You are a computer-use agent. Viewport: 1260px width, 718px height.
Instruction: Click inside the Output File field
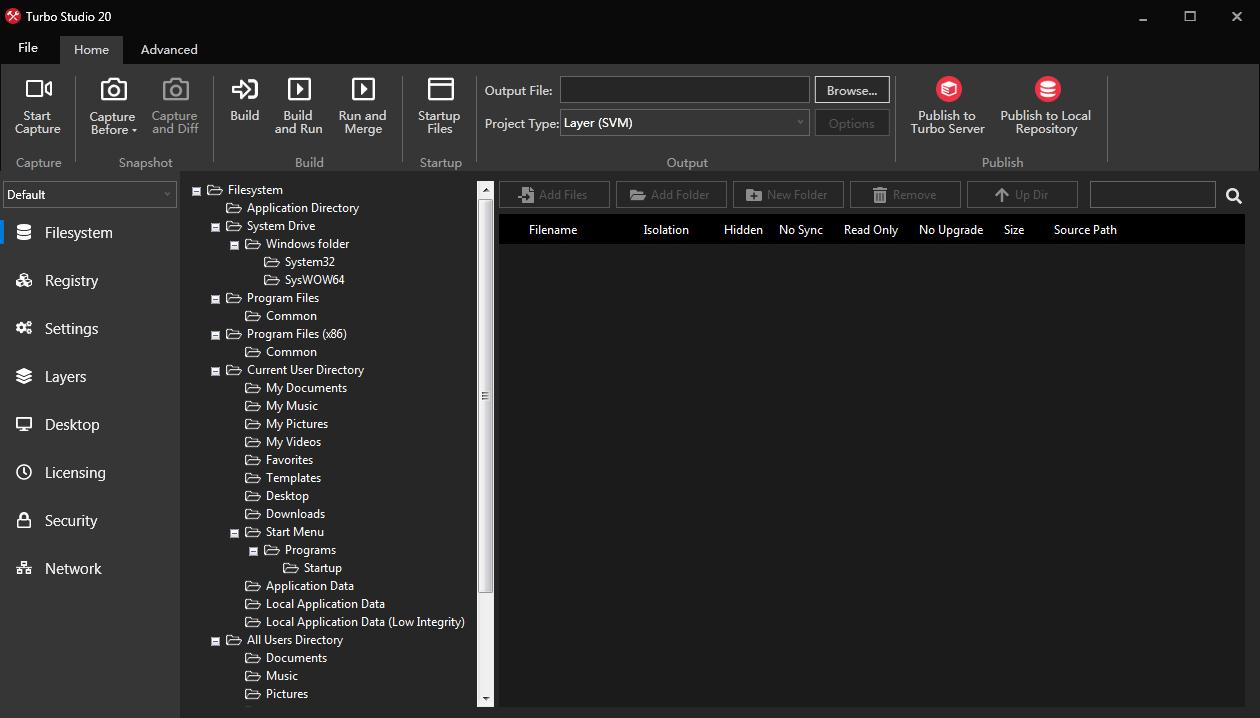[x=685, y=90]
